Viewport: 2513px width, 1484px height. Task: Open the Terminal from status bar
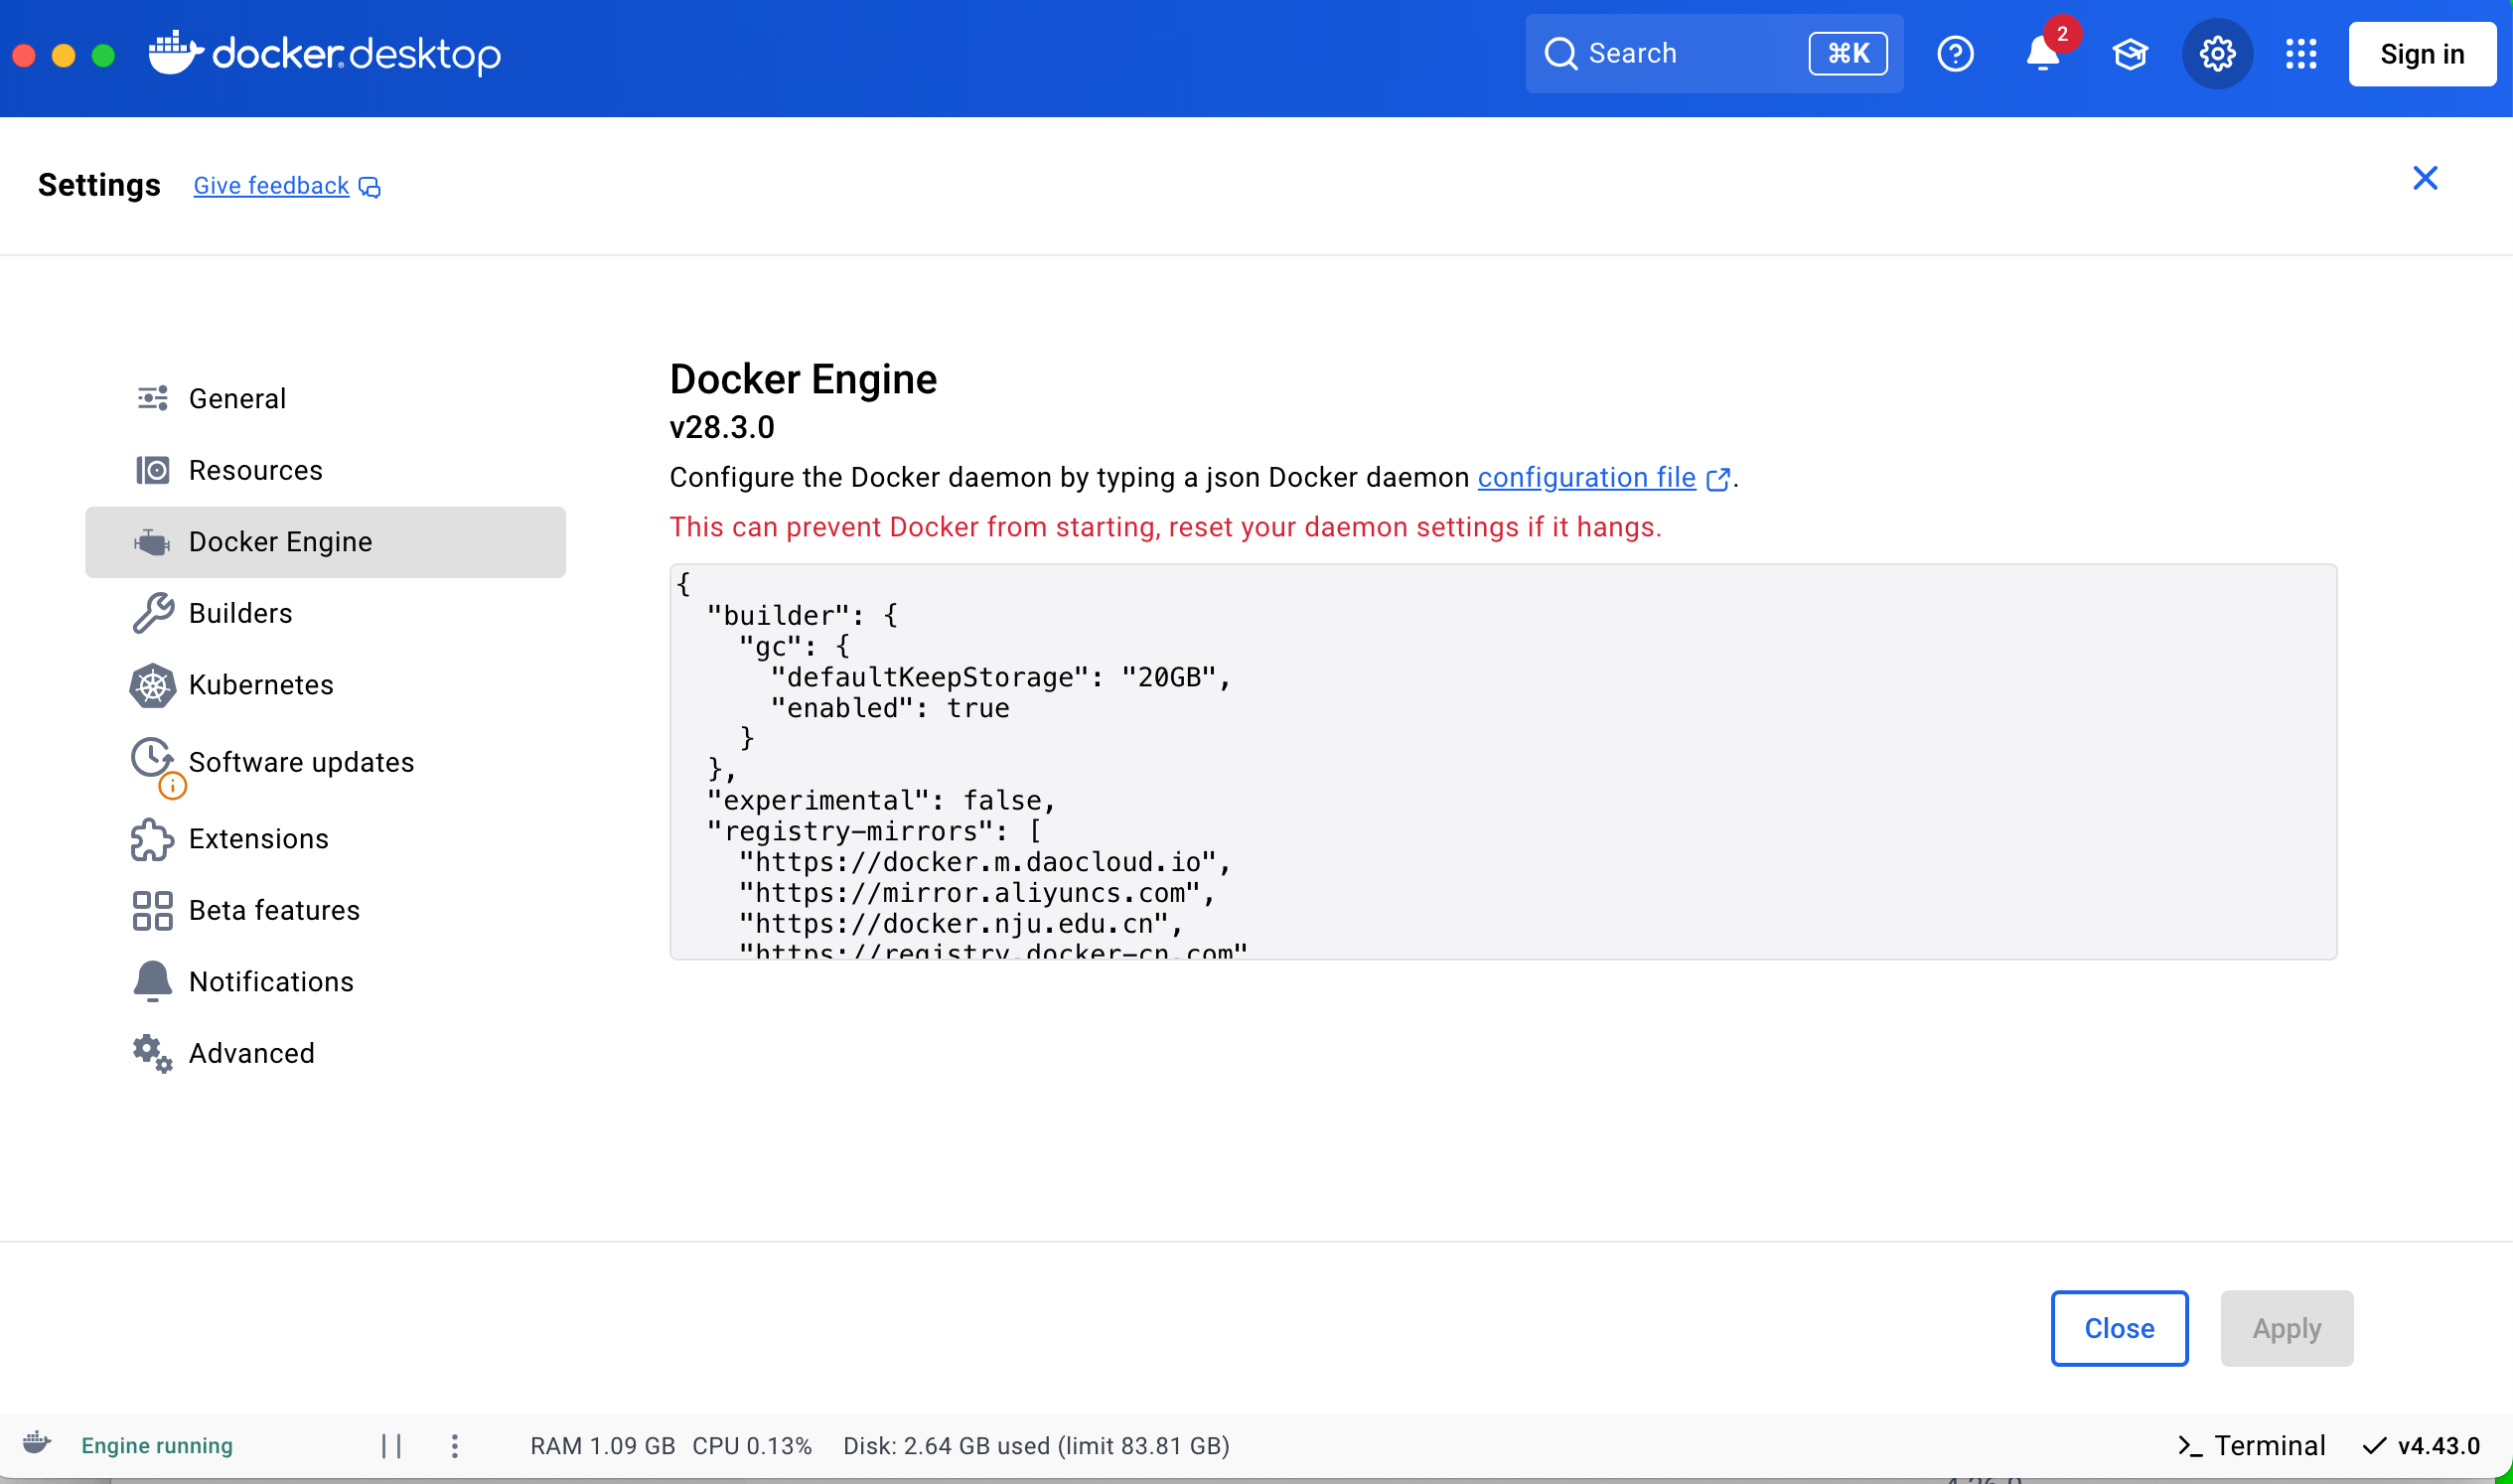[2252, 1446]
